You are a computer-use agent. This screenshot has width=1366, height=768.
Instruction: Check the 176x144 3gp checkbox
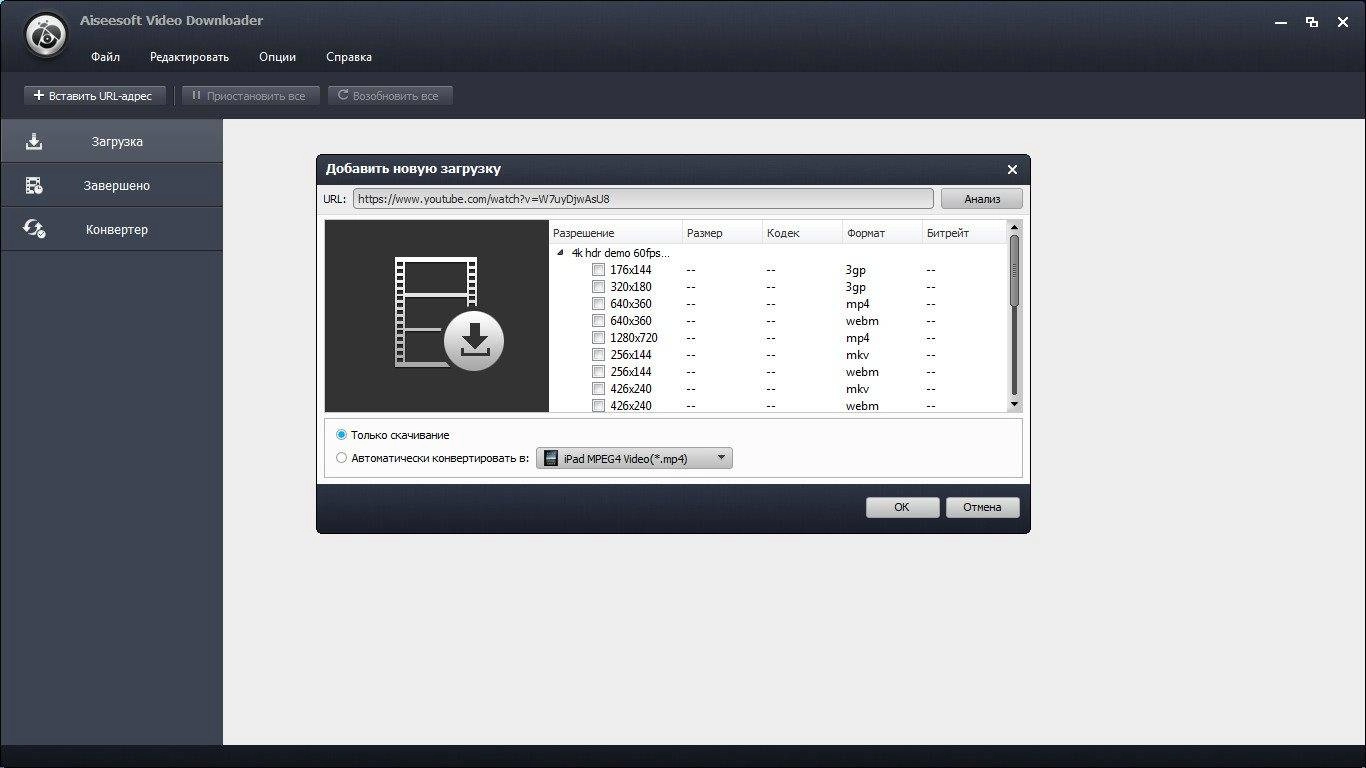[x=598, y=270]
